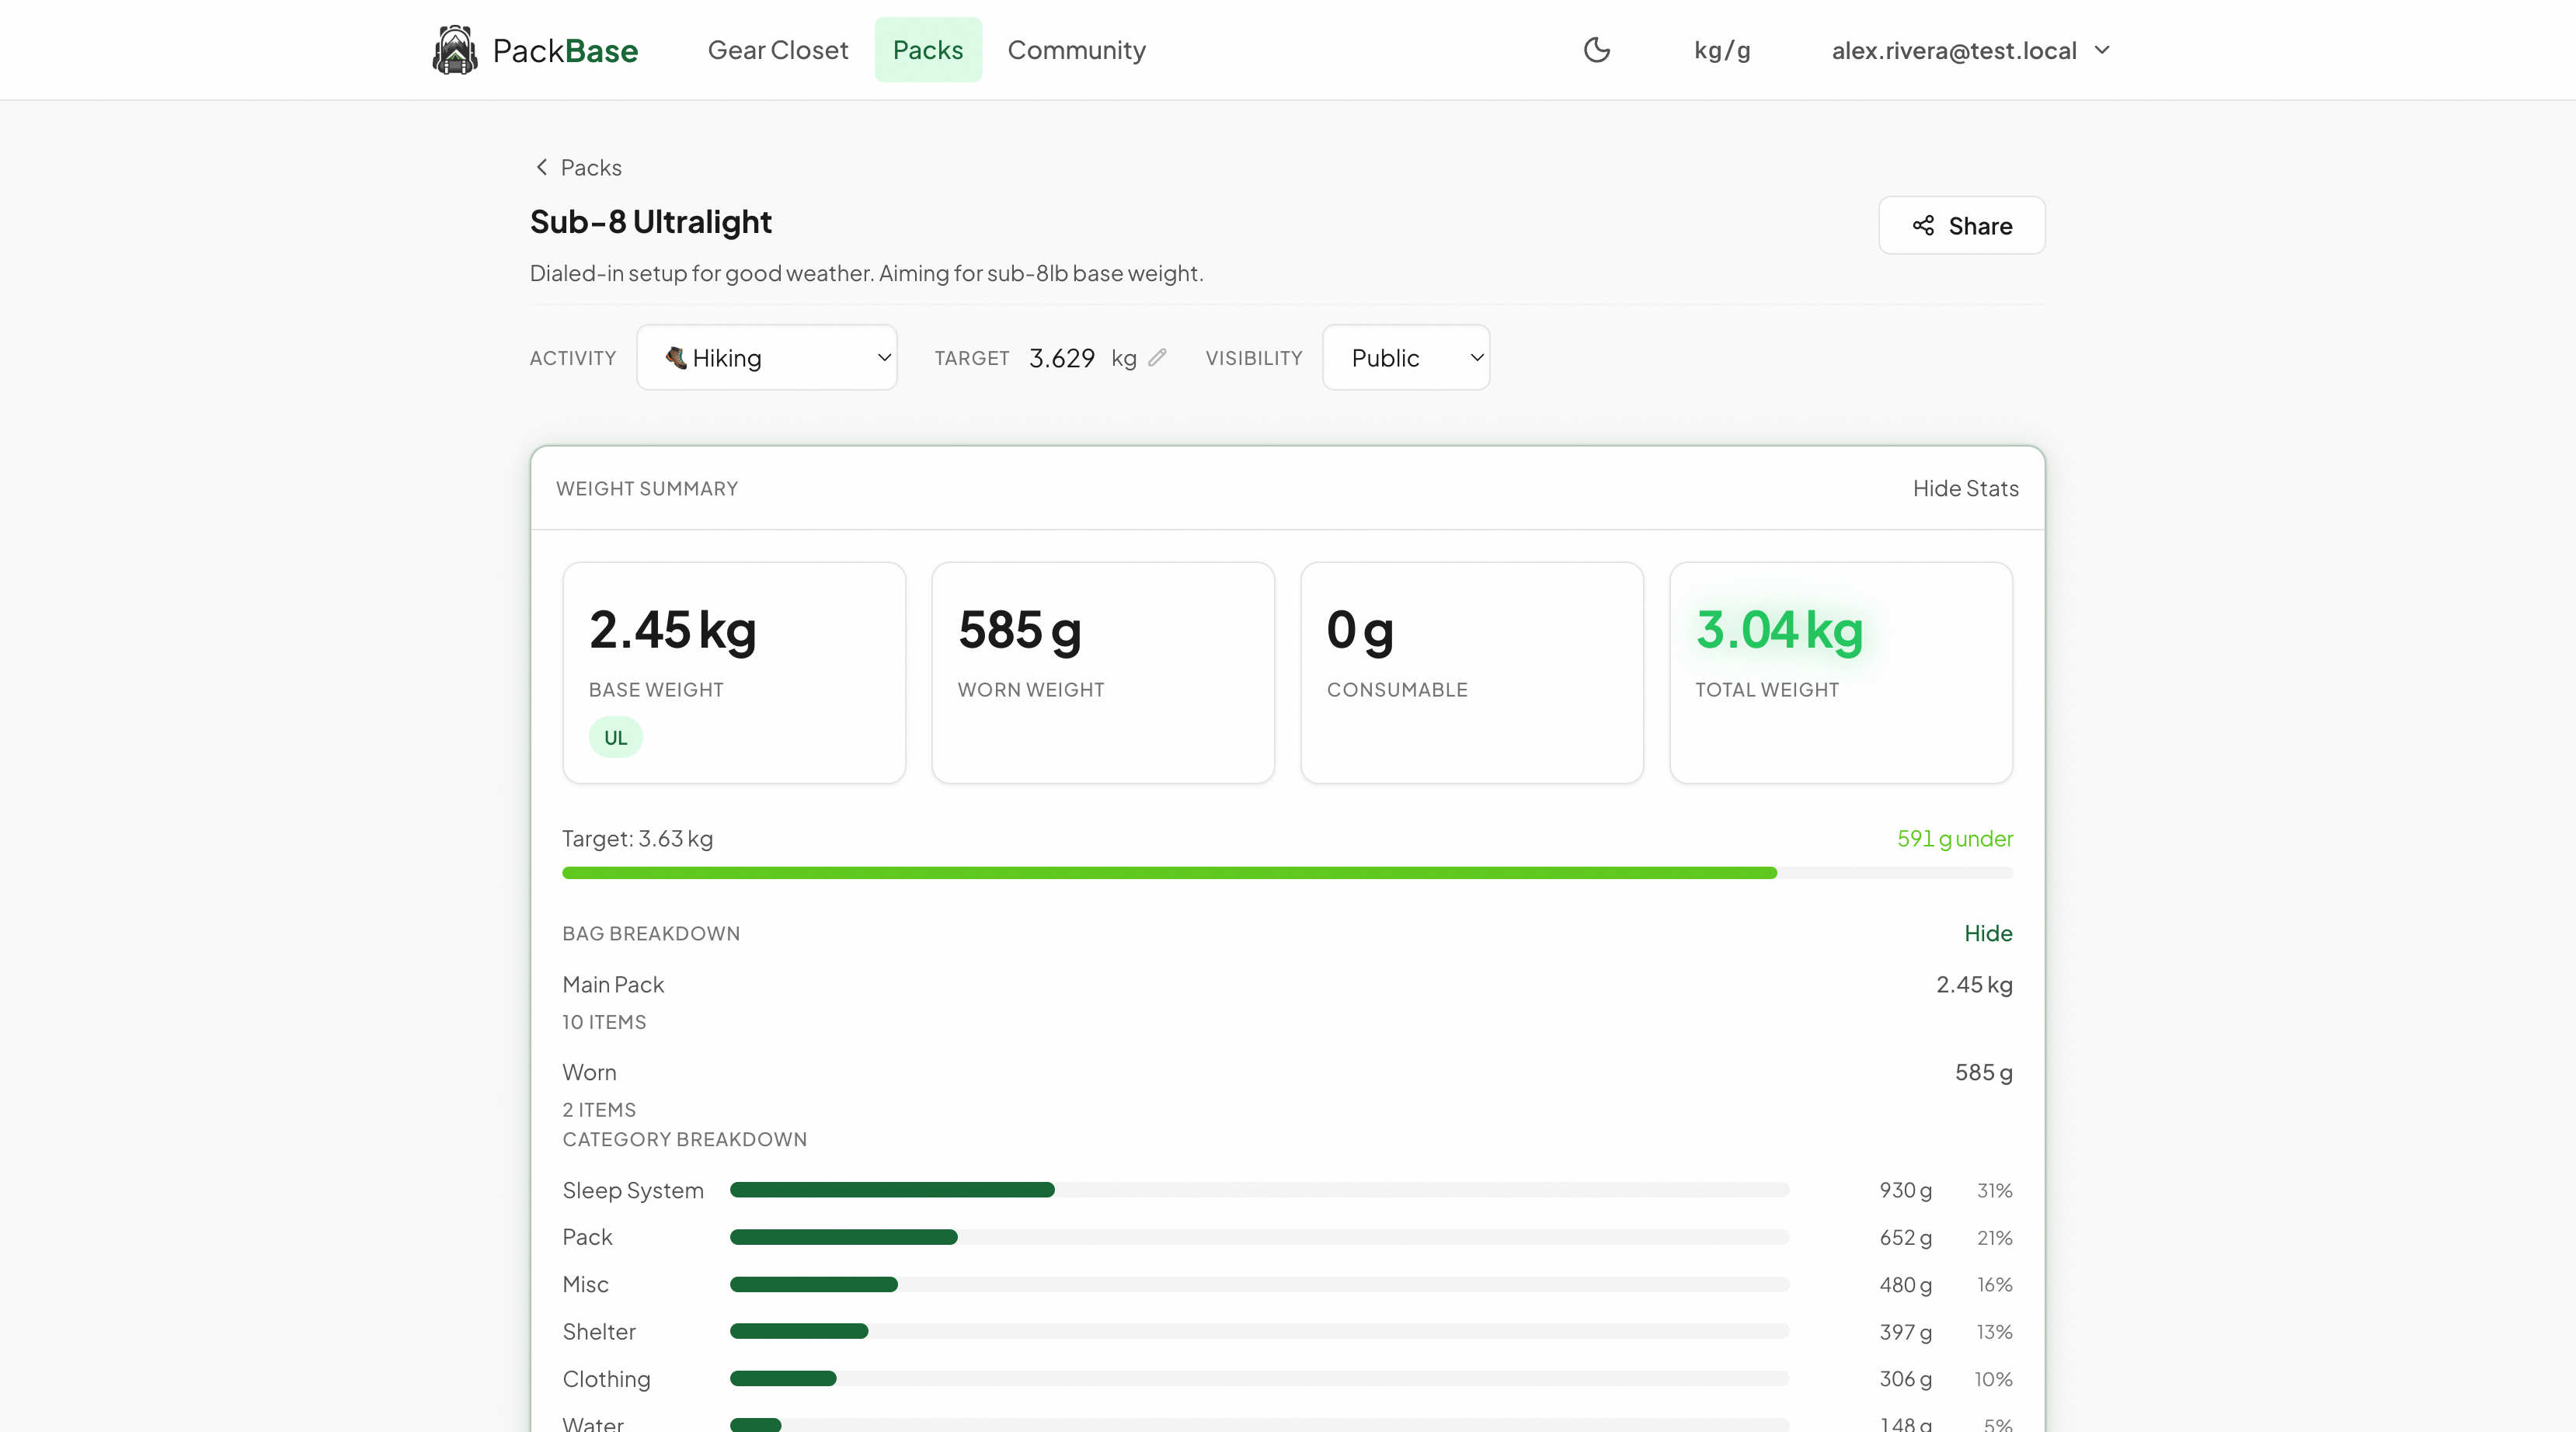
Task: Click the pack description about sub-8lb
Action: tap(866, 273)
